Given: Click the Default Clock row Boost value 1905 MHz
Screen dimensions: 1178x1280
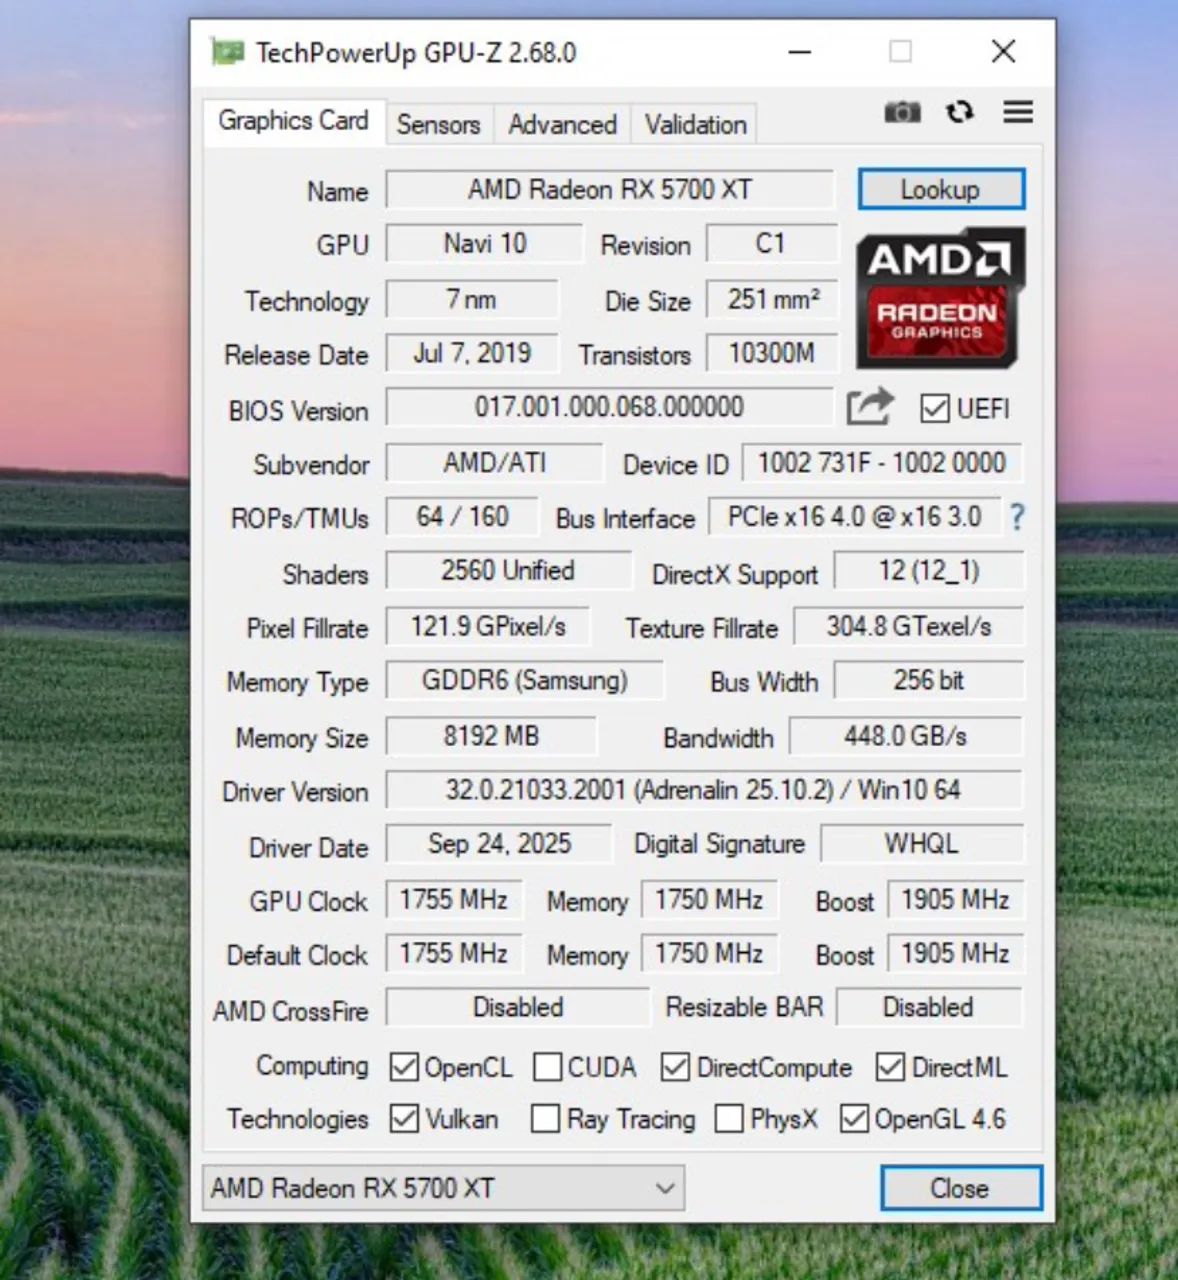Looking at the screenshot, I should (955, 954).
